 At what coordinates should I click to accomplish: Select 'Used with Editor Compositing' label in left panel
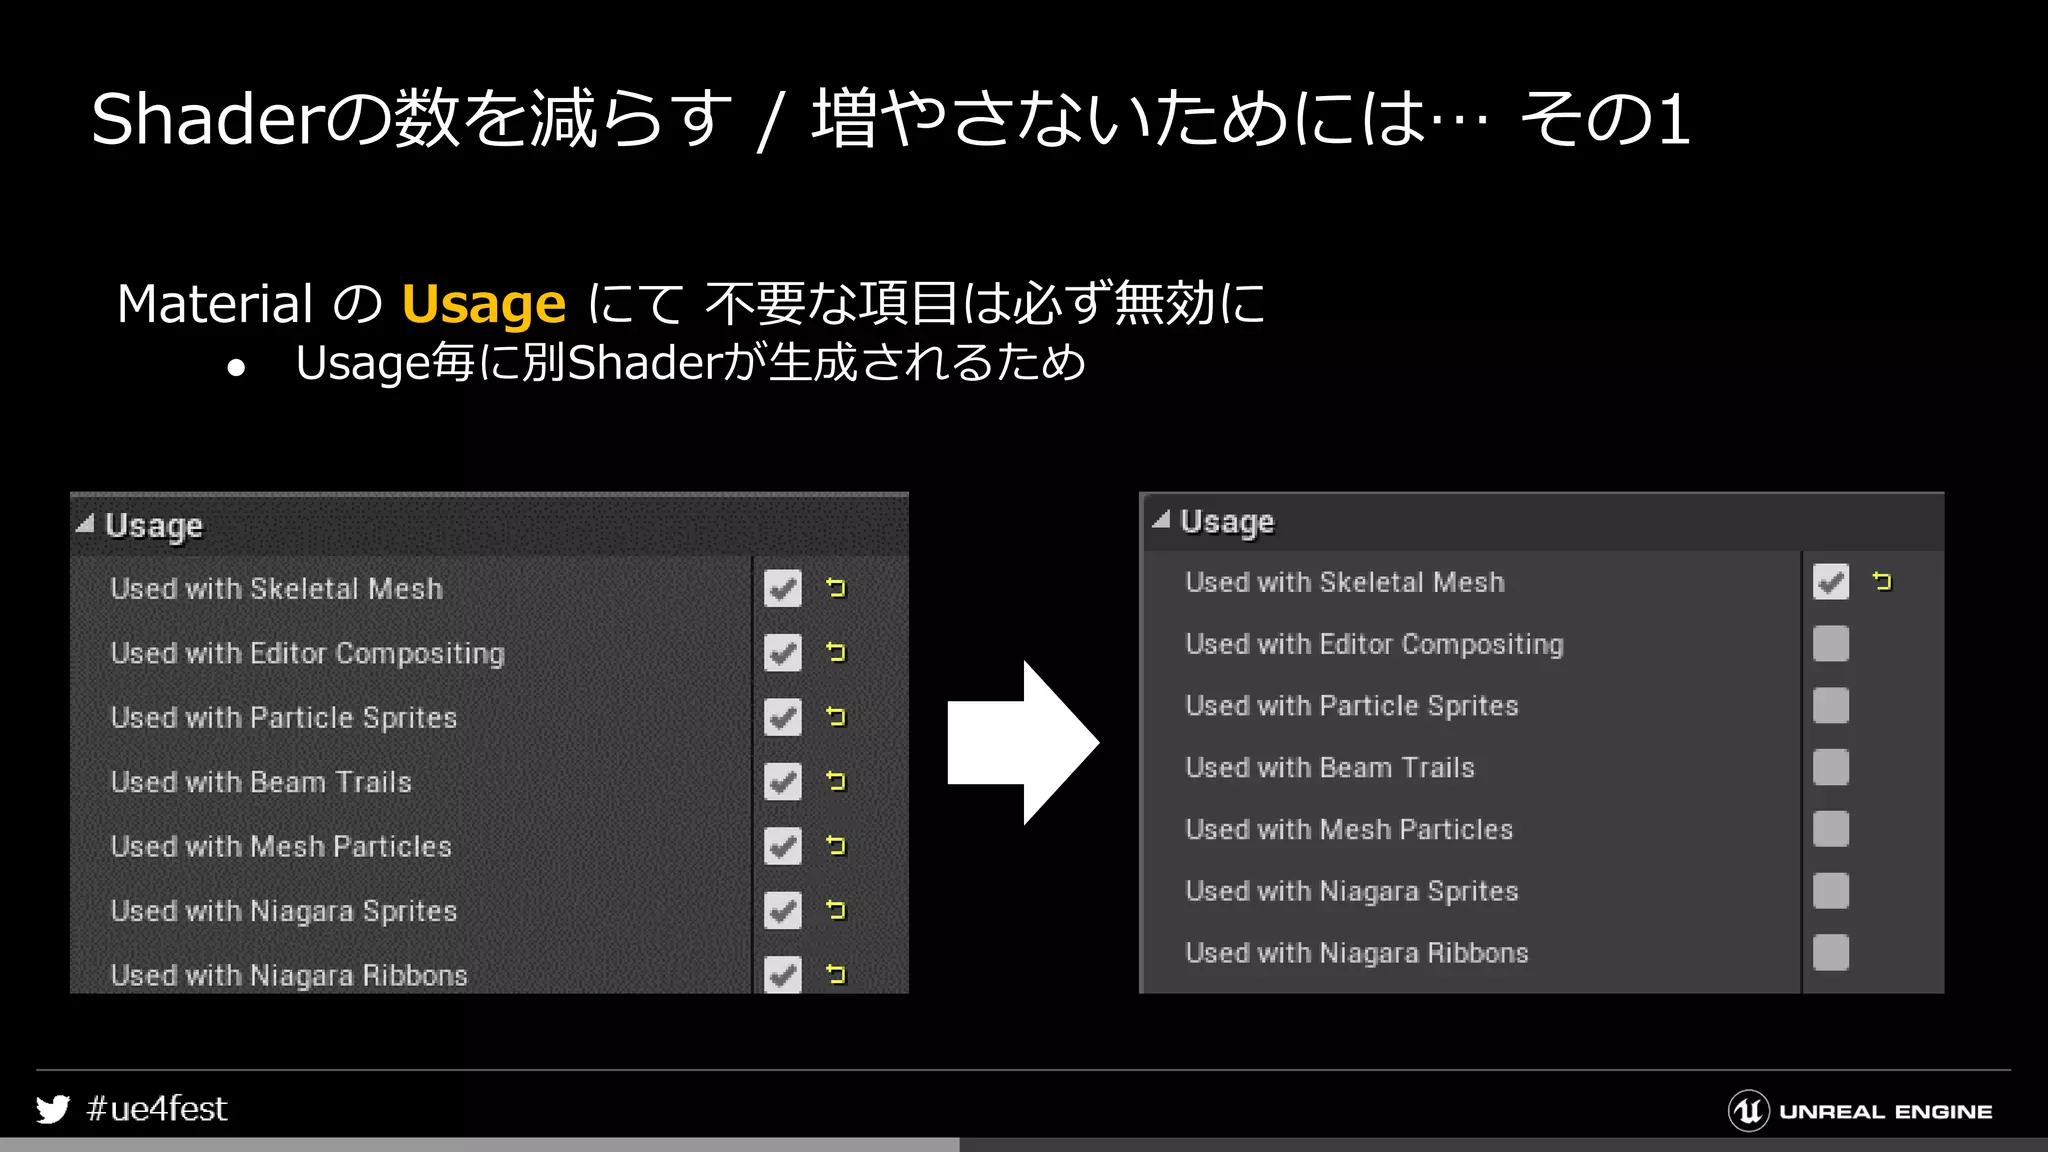(x=308, y=654)
